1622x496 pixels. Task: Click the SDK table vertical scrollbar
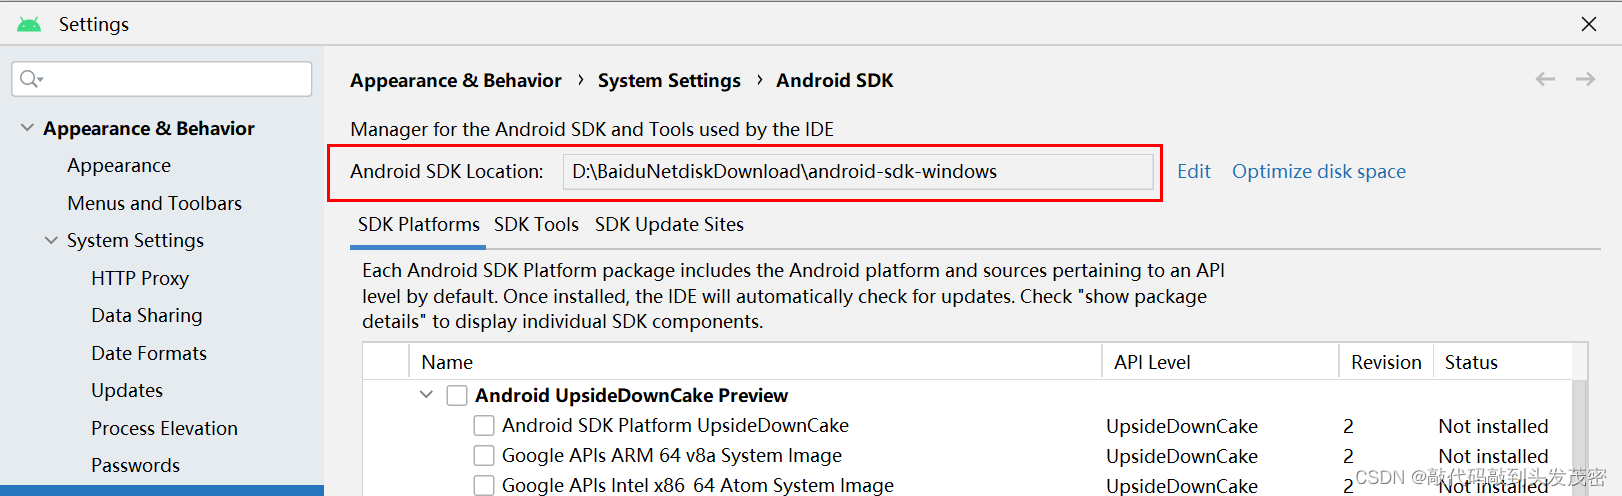[1579, 437]
